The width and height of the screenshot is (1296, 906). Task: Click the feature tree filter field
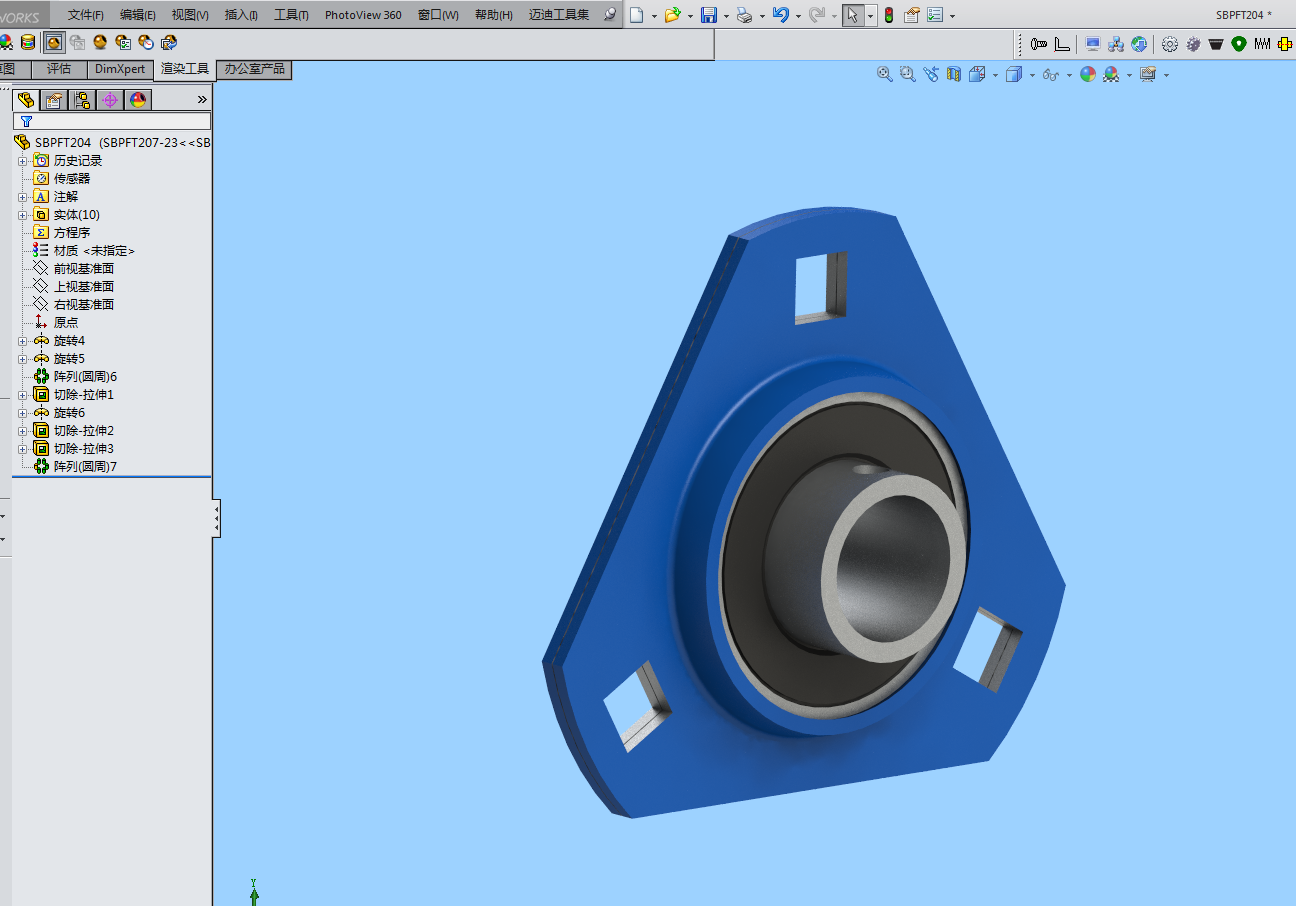[x=112, y=121]
